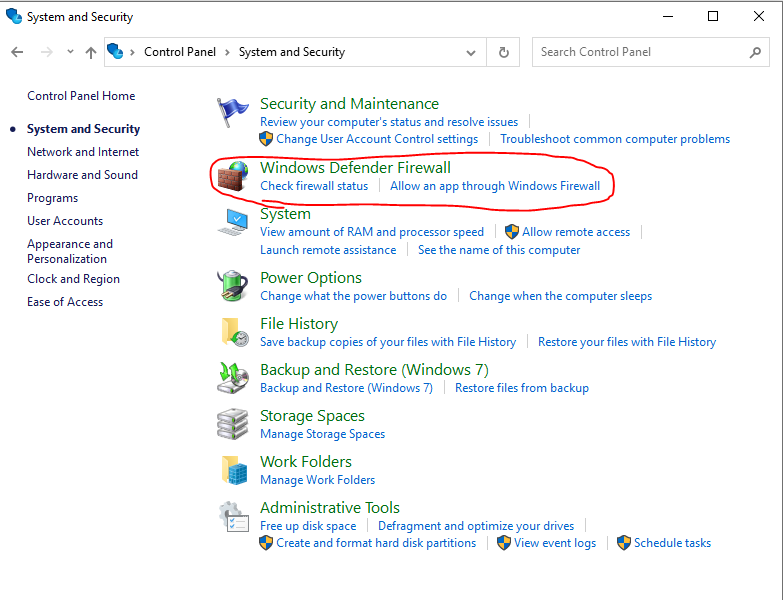Open Windows Defender Firewall heading
Viewport: 783px width, 600px height.
[355, 168]
